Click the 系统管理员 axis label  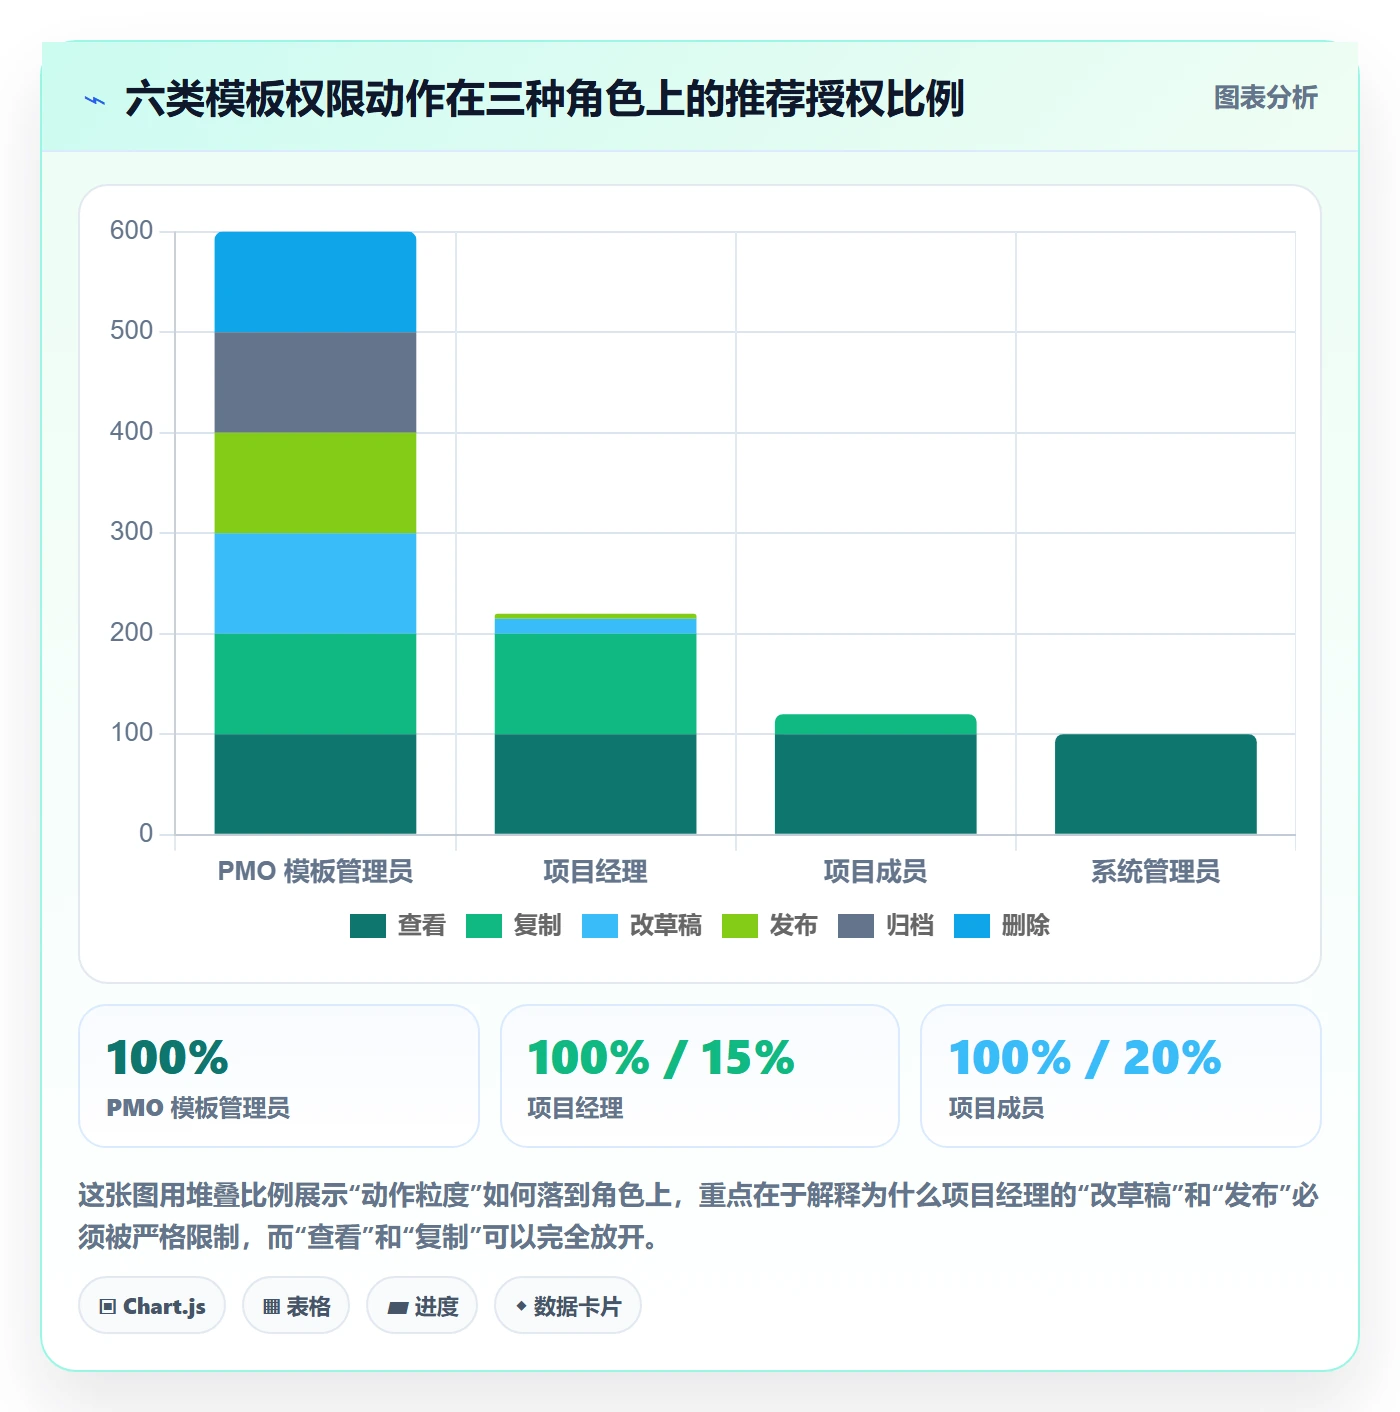coord(1155,871)
